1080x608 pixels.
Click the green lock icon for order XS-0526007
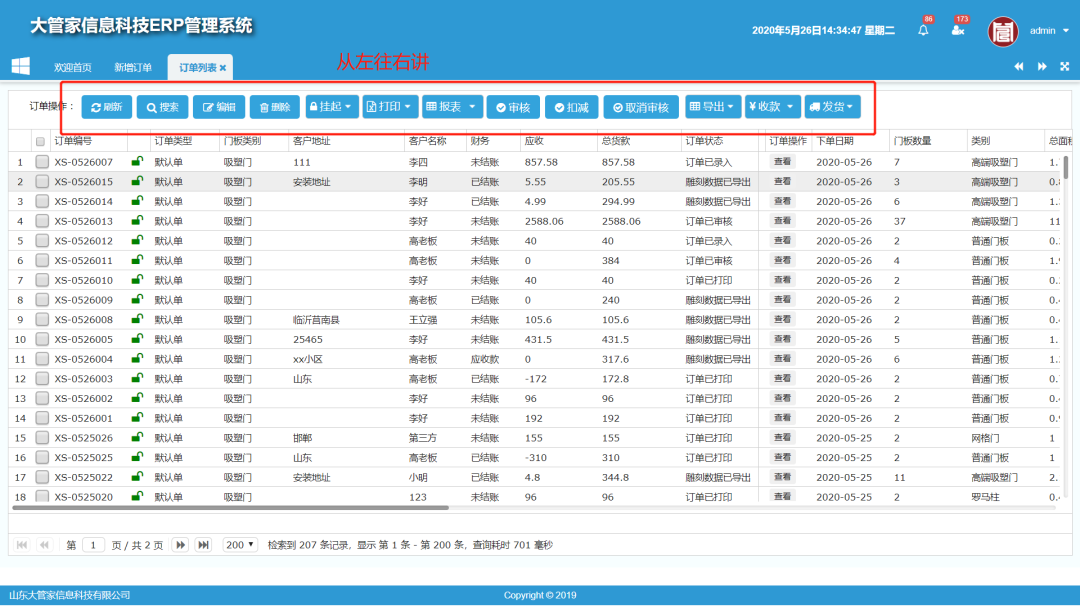pos(137,161)
